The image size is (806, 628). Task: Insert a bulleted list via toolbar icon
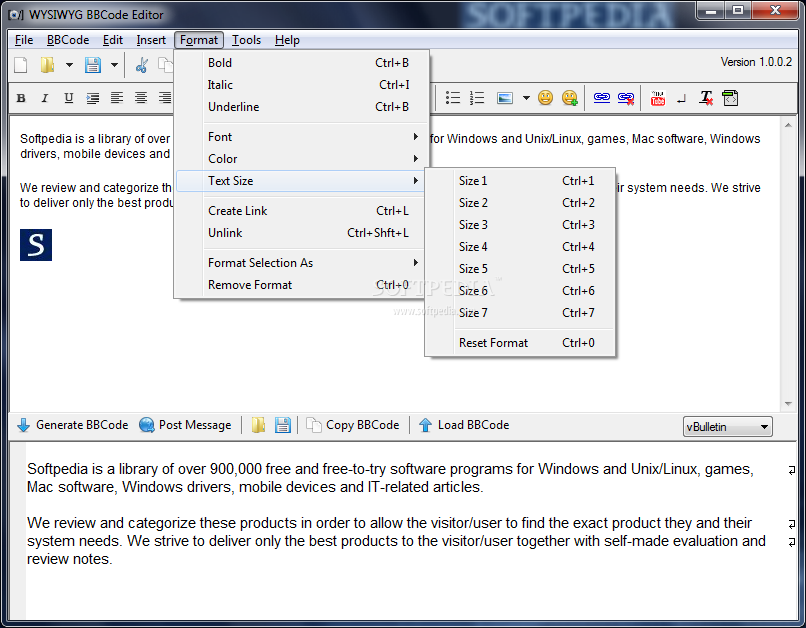[x=453, y=98]
